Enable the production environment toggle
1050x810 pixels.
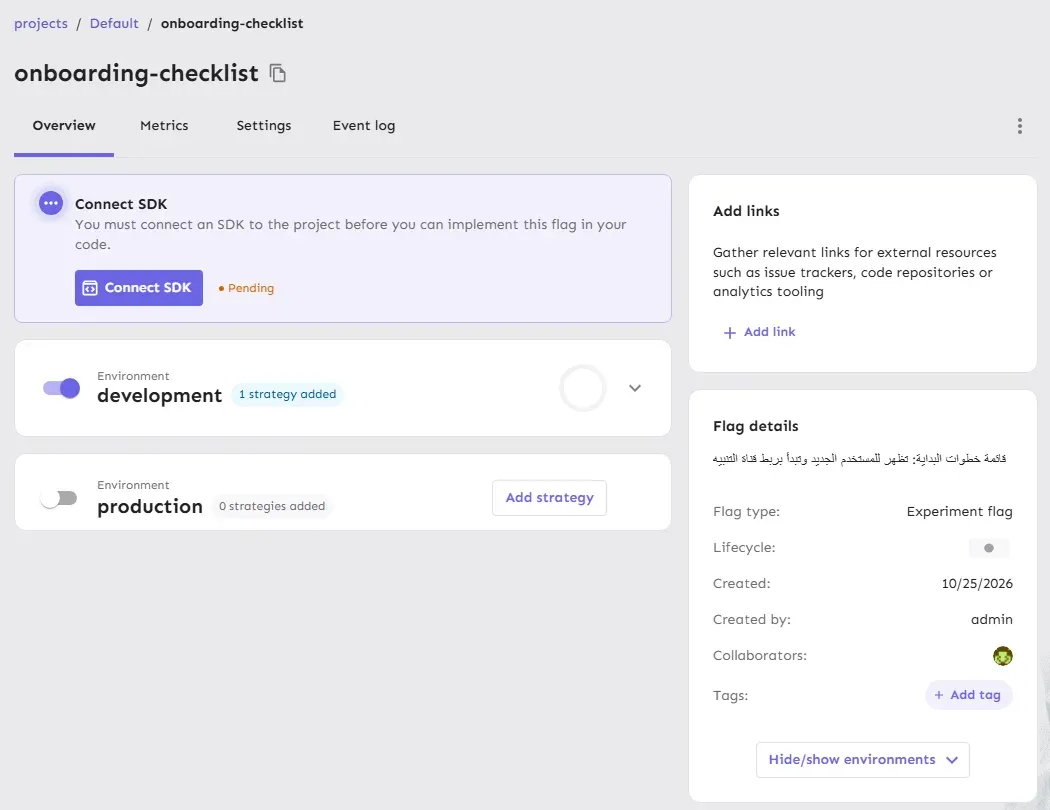tap(59, 498)
